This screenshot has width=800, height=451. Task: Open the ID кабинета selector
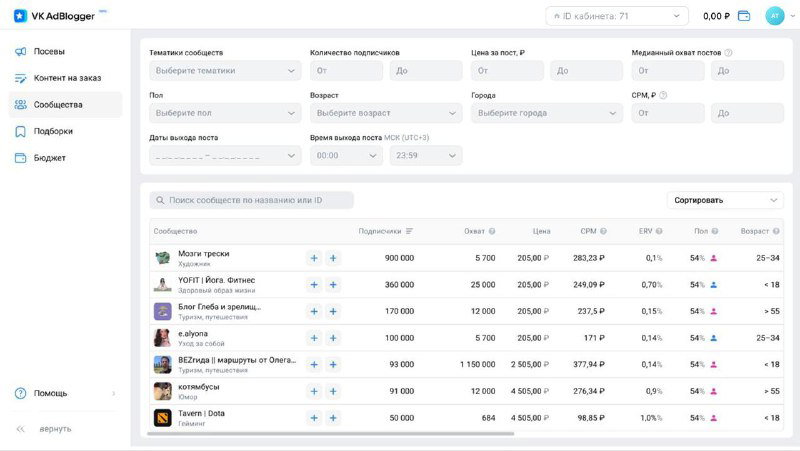click(x=616, y=16)
